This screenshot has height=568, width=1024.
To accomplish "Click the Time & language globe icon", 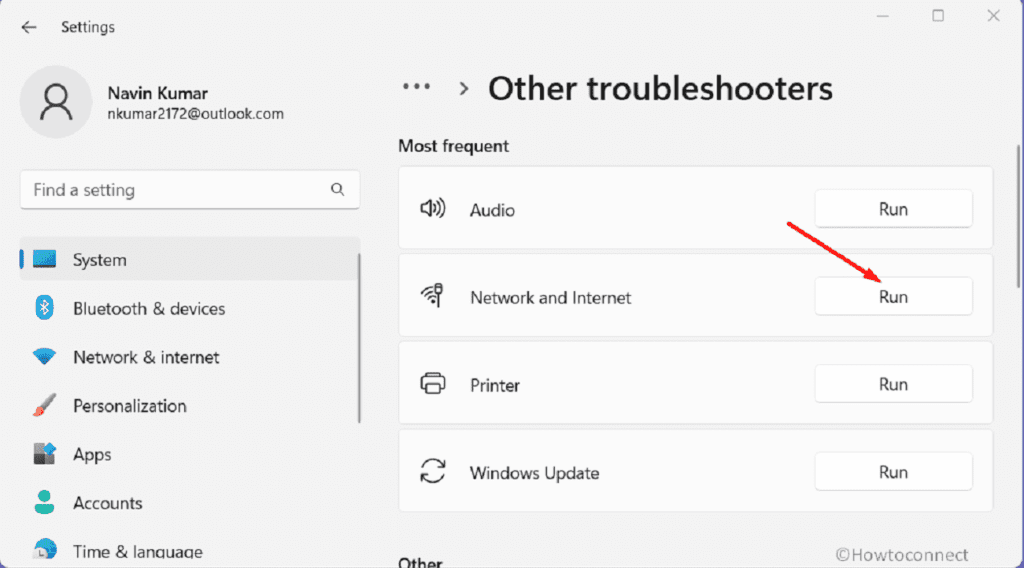I will coord(44,550).
